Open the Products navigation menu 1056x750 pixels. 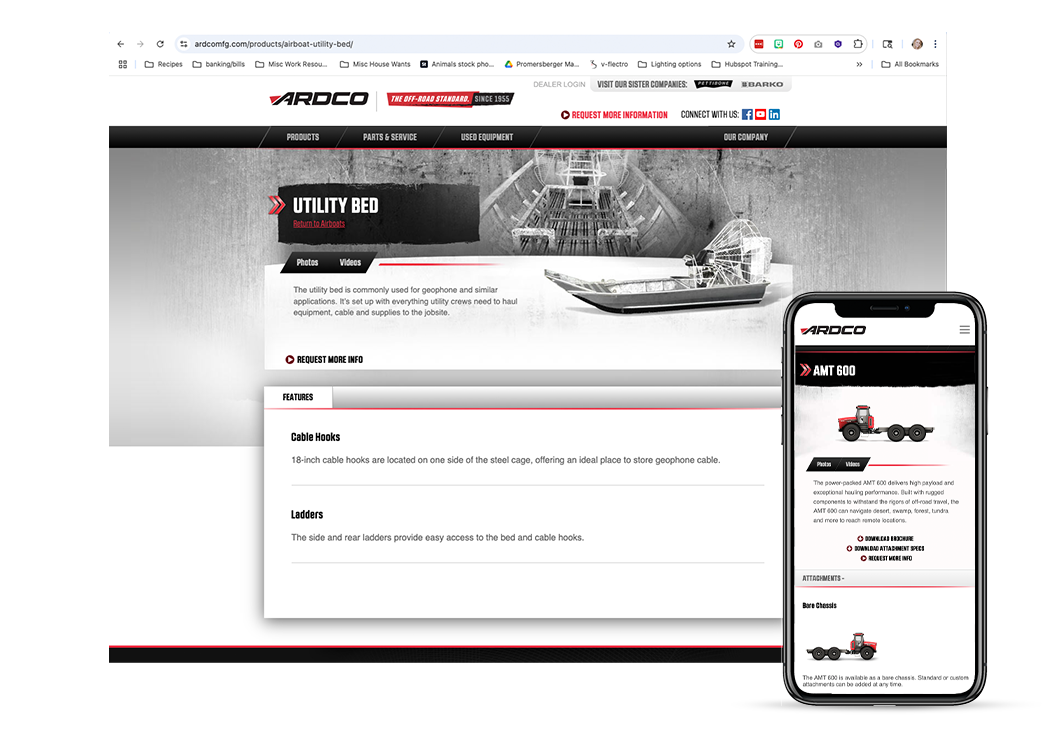coord(303,137)
